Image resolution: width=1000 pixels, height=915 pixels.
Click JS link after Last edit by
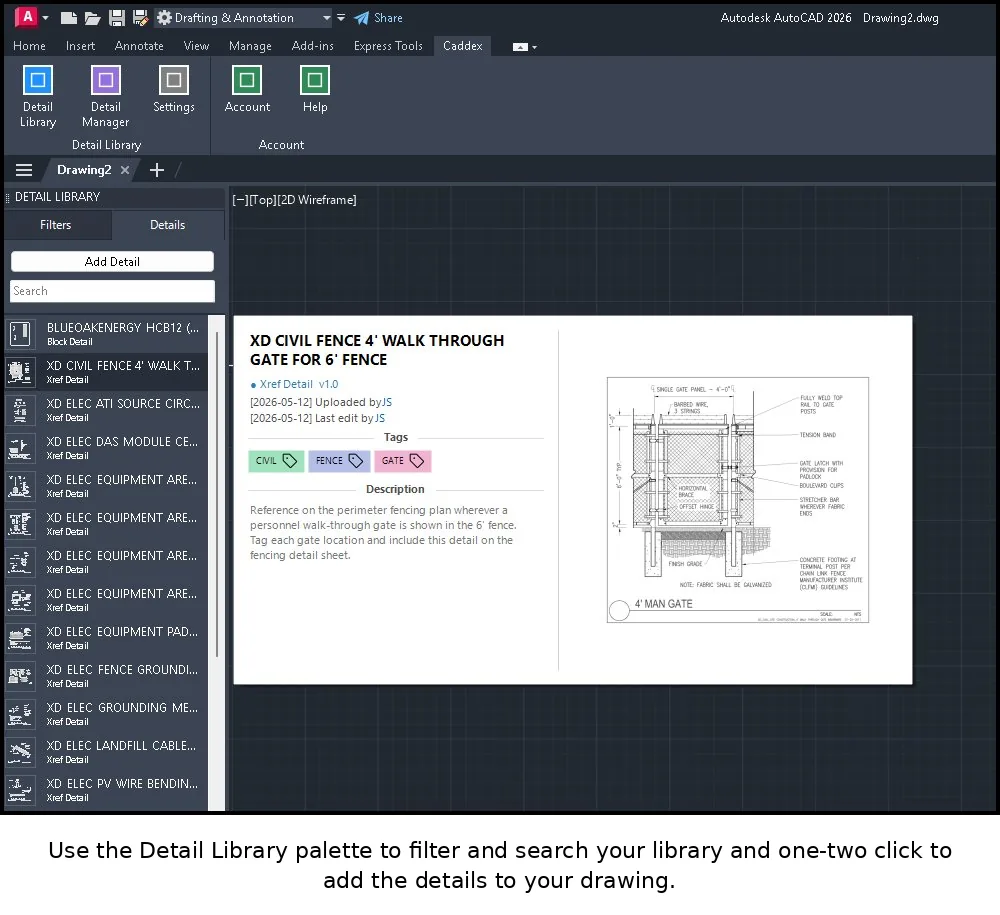(x=380, y=418)
